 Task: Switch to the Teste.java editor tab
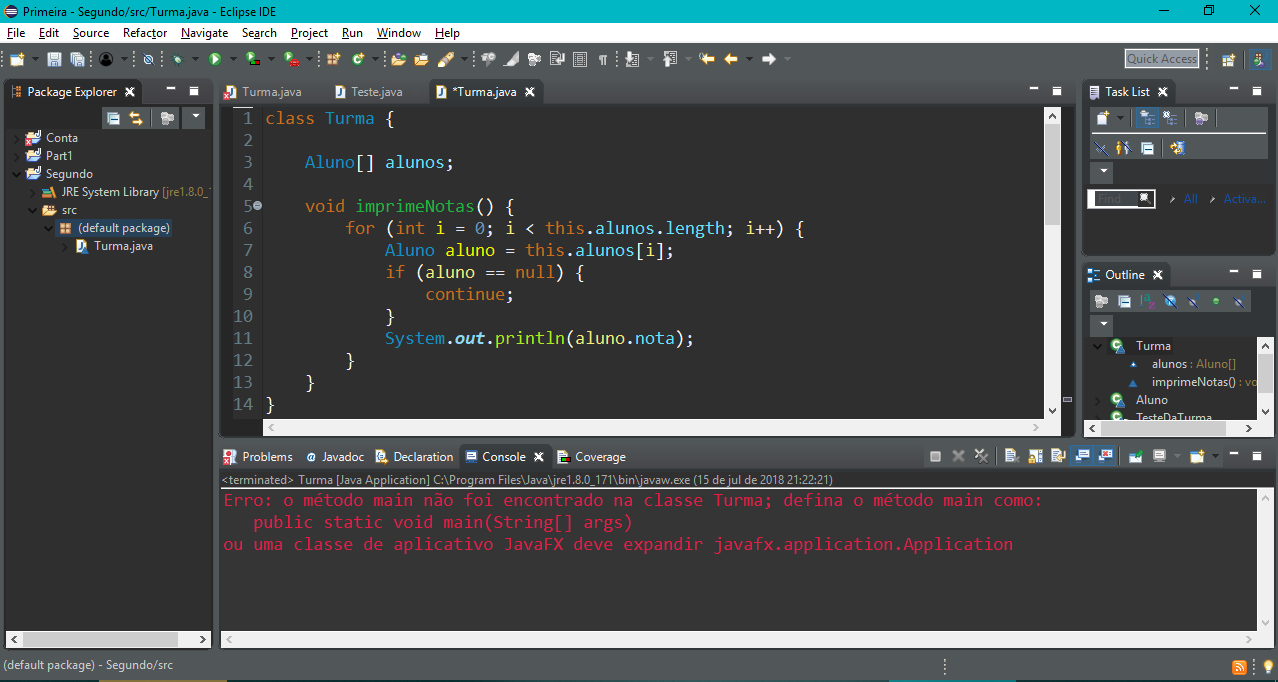368,92
